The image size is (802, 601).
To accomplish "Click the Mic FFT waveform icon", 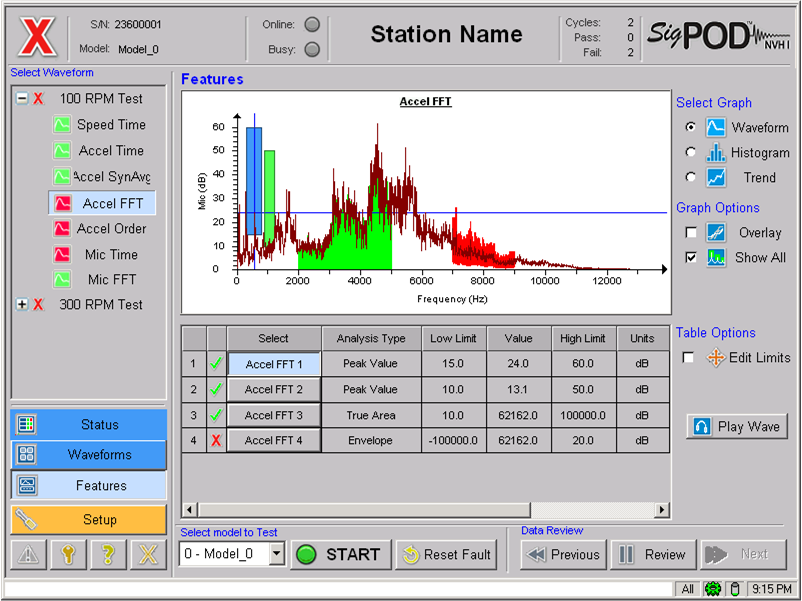I will pos(62,280).
